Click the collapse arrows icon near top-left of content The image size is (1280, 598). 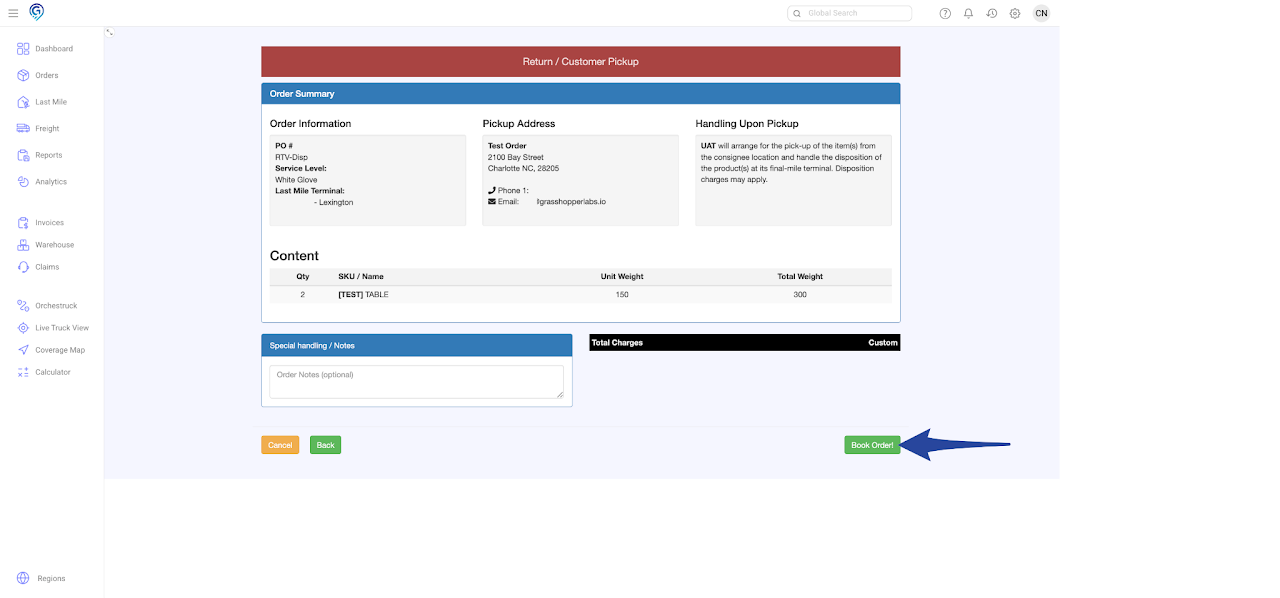pyautogui.click(x=109, y=32)
